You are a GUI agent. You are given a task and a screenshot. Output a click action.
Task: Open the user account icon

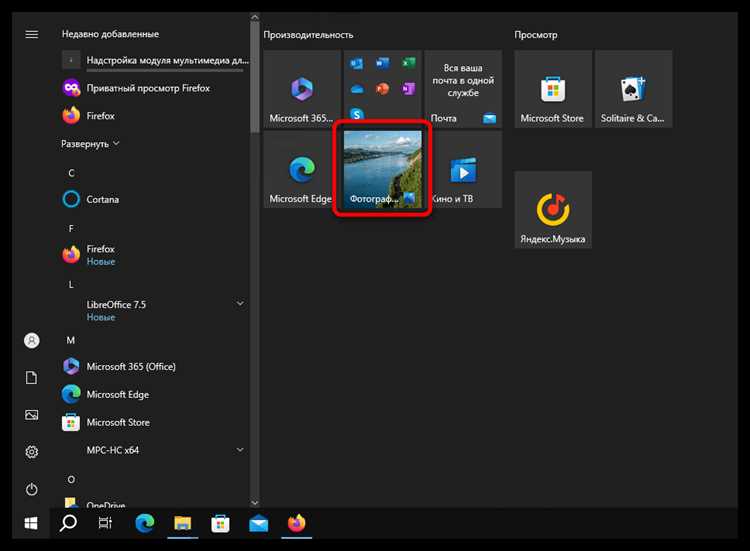pyautogui.click(x=32, y=341)
